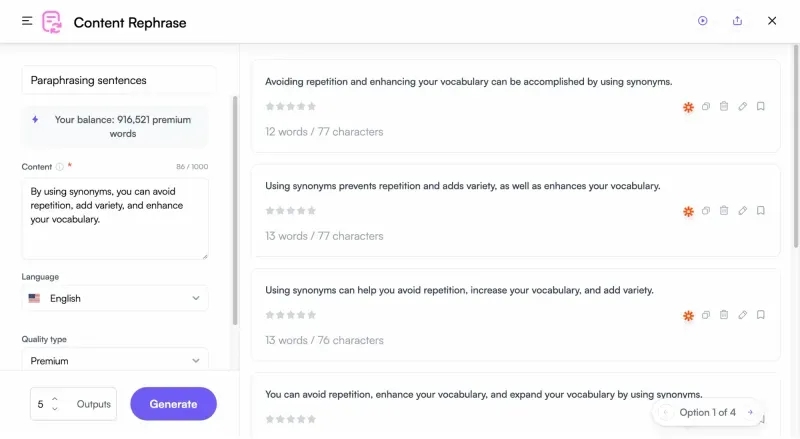Click the share/export icon in header
Image resolution: width=800 pixels, height=439 pixels.
pos(737,21)
